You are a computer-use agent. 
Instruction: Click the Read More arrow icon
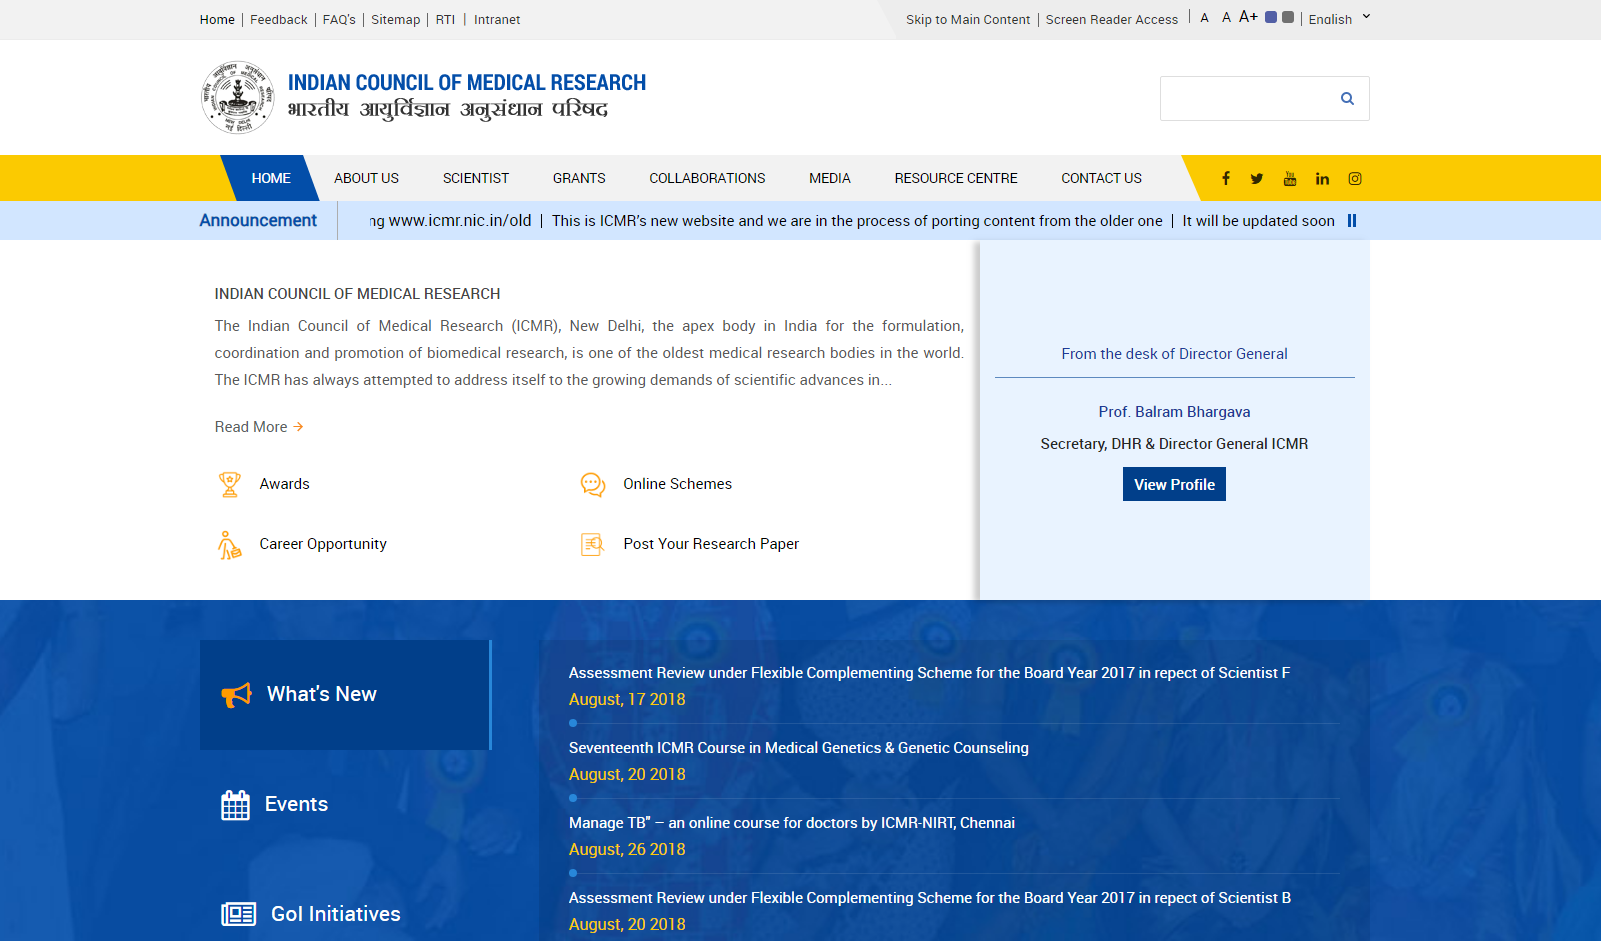pyautogui.click(x=298, y=427)
